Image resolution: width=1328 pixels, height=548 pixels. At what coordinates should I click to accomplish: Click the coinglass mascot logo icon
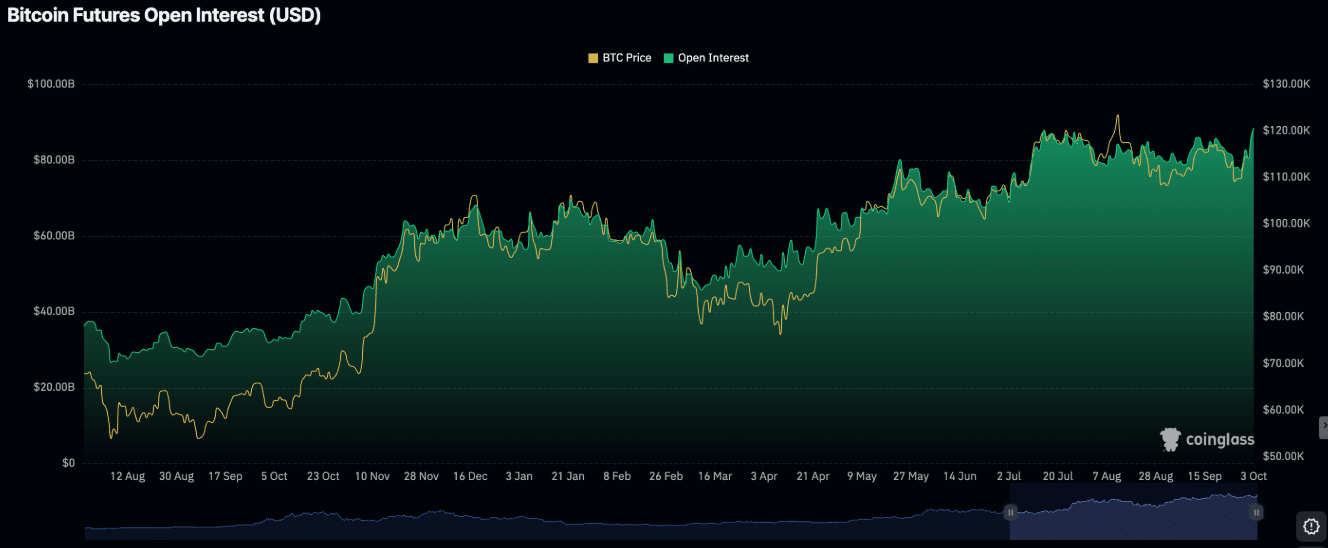1170,439
